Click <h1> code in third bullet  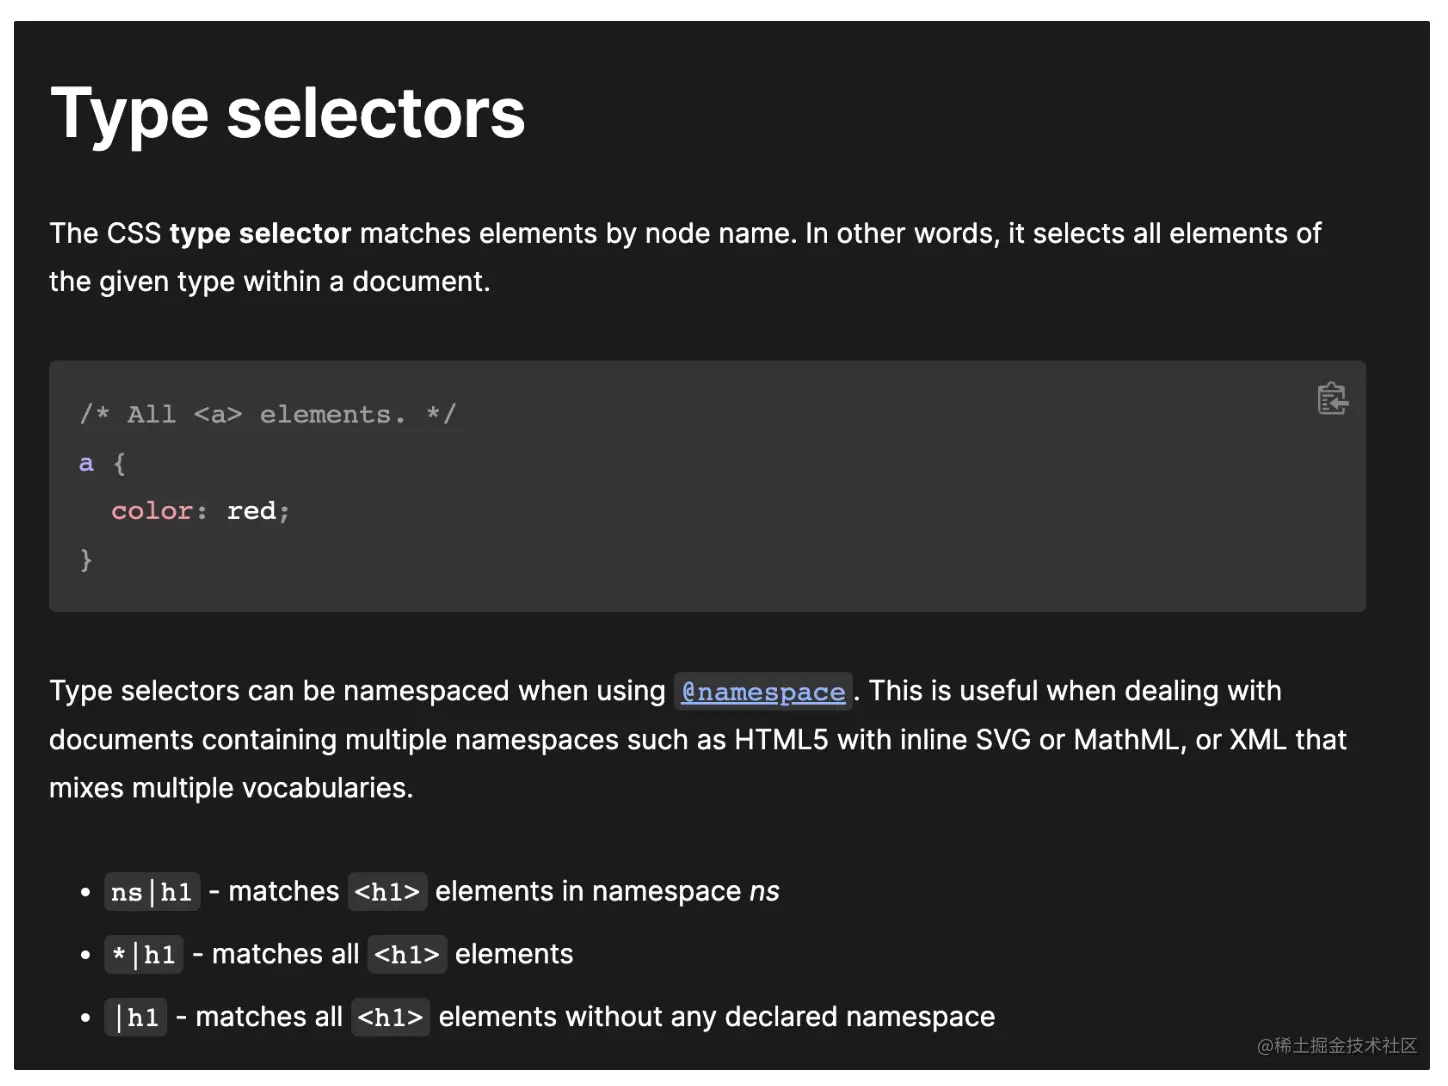coord(390,1018)
